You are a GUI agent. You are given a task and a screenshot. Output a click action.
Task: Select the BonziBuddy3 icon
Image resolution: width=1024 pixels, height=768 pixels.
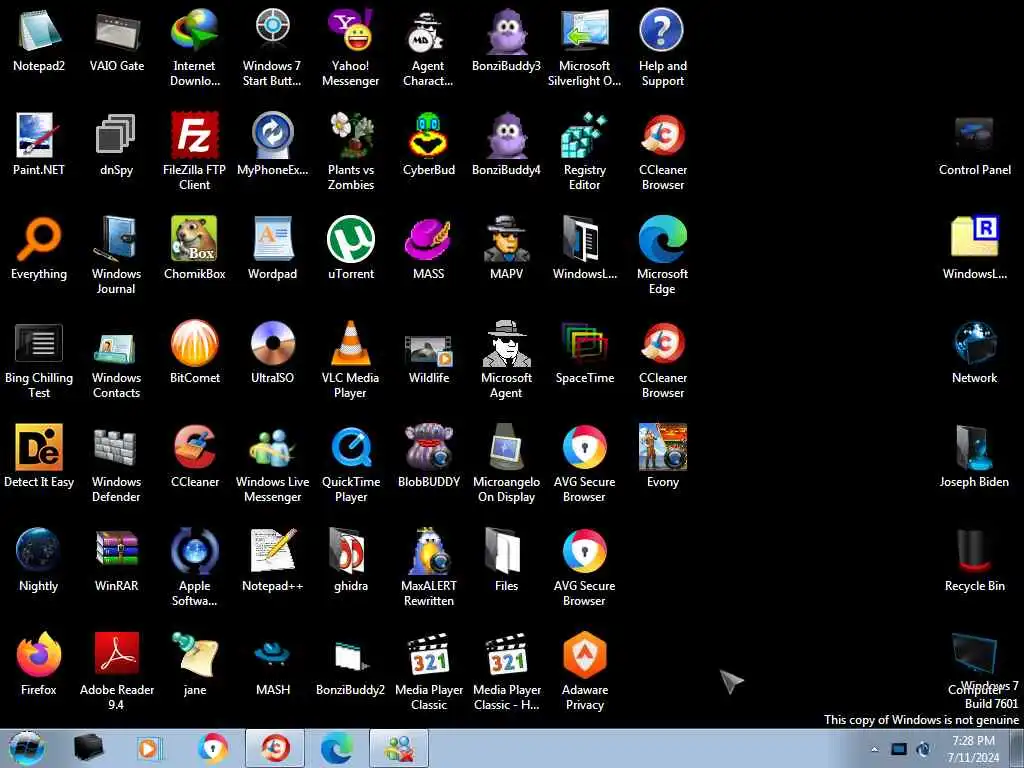click(x=506, y=40)
